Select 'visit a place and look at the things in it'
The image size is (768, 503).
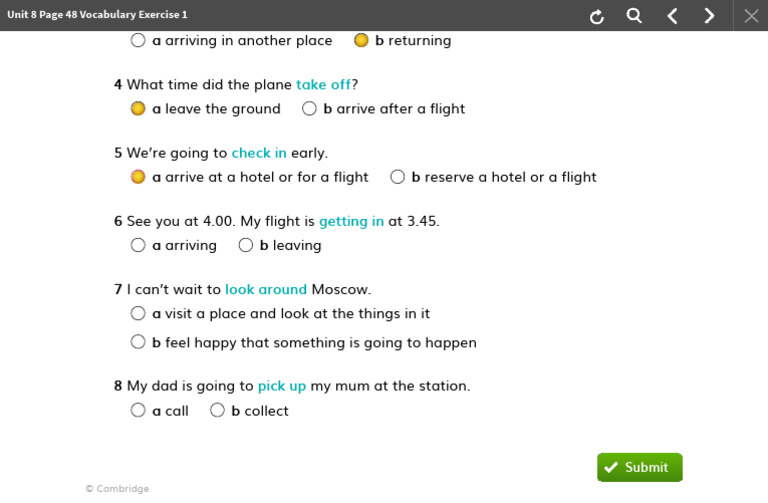pyautogui.click(x=138, y=313)
